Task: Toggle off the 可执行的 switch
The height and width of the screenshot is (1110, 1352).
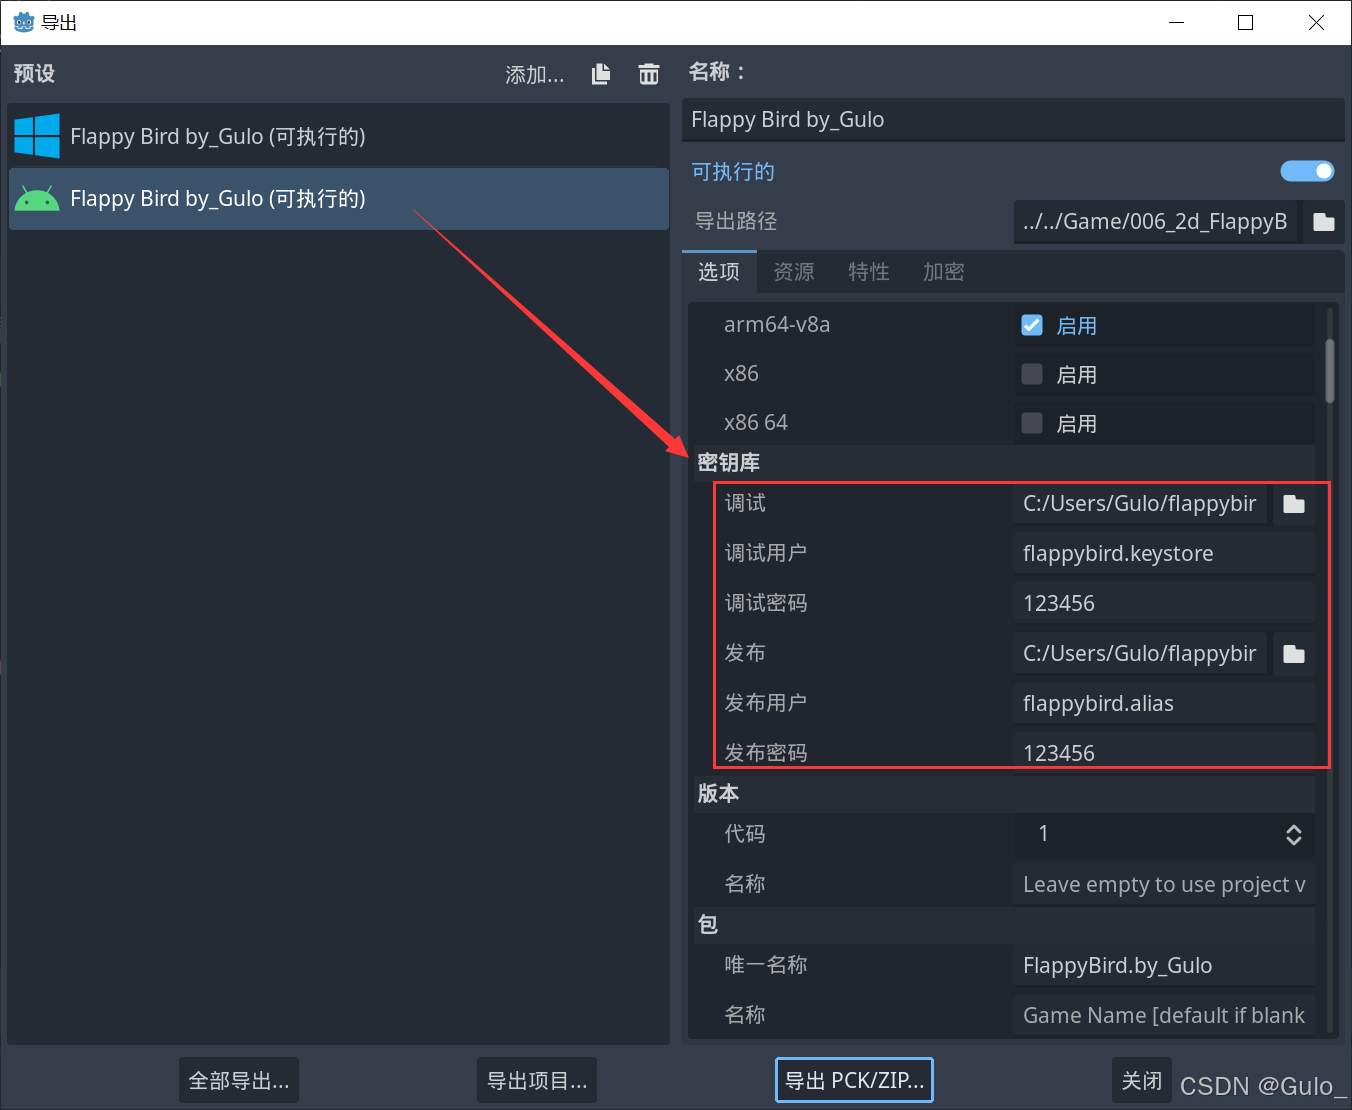Action: [1307, 171]
